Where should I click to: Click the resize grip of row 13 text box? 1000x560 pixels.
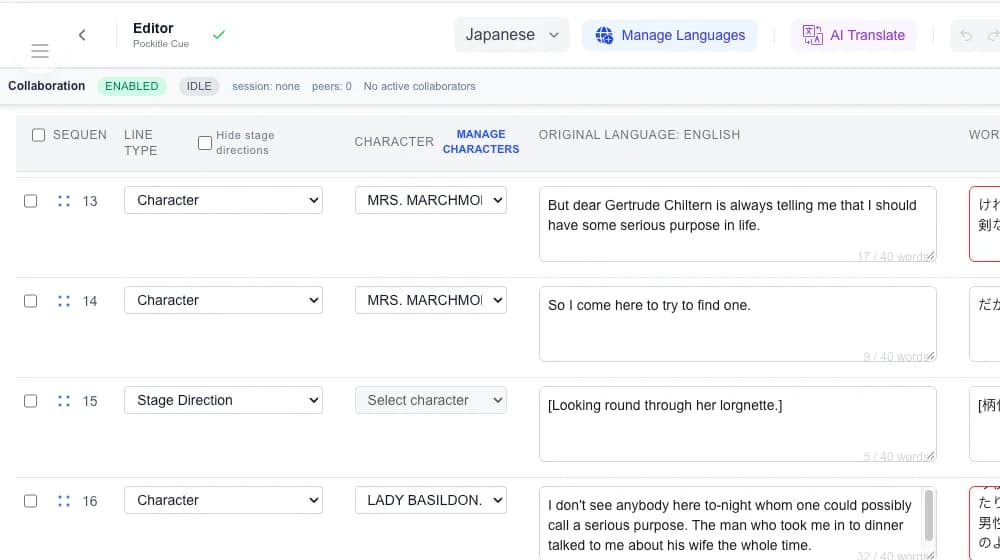click(x=931, y=256)
